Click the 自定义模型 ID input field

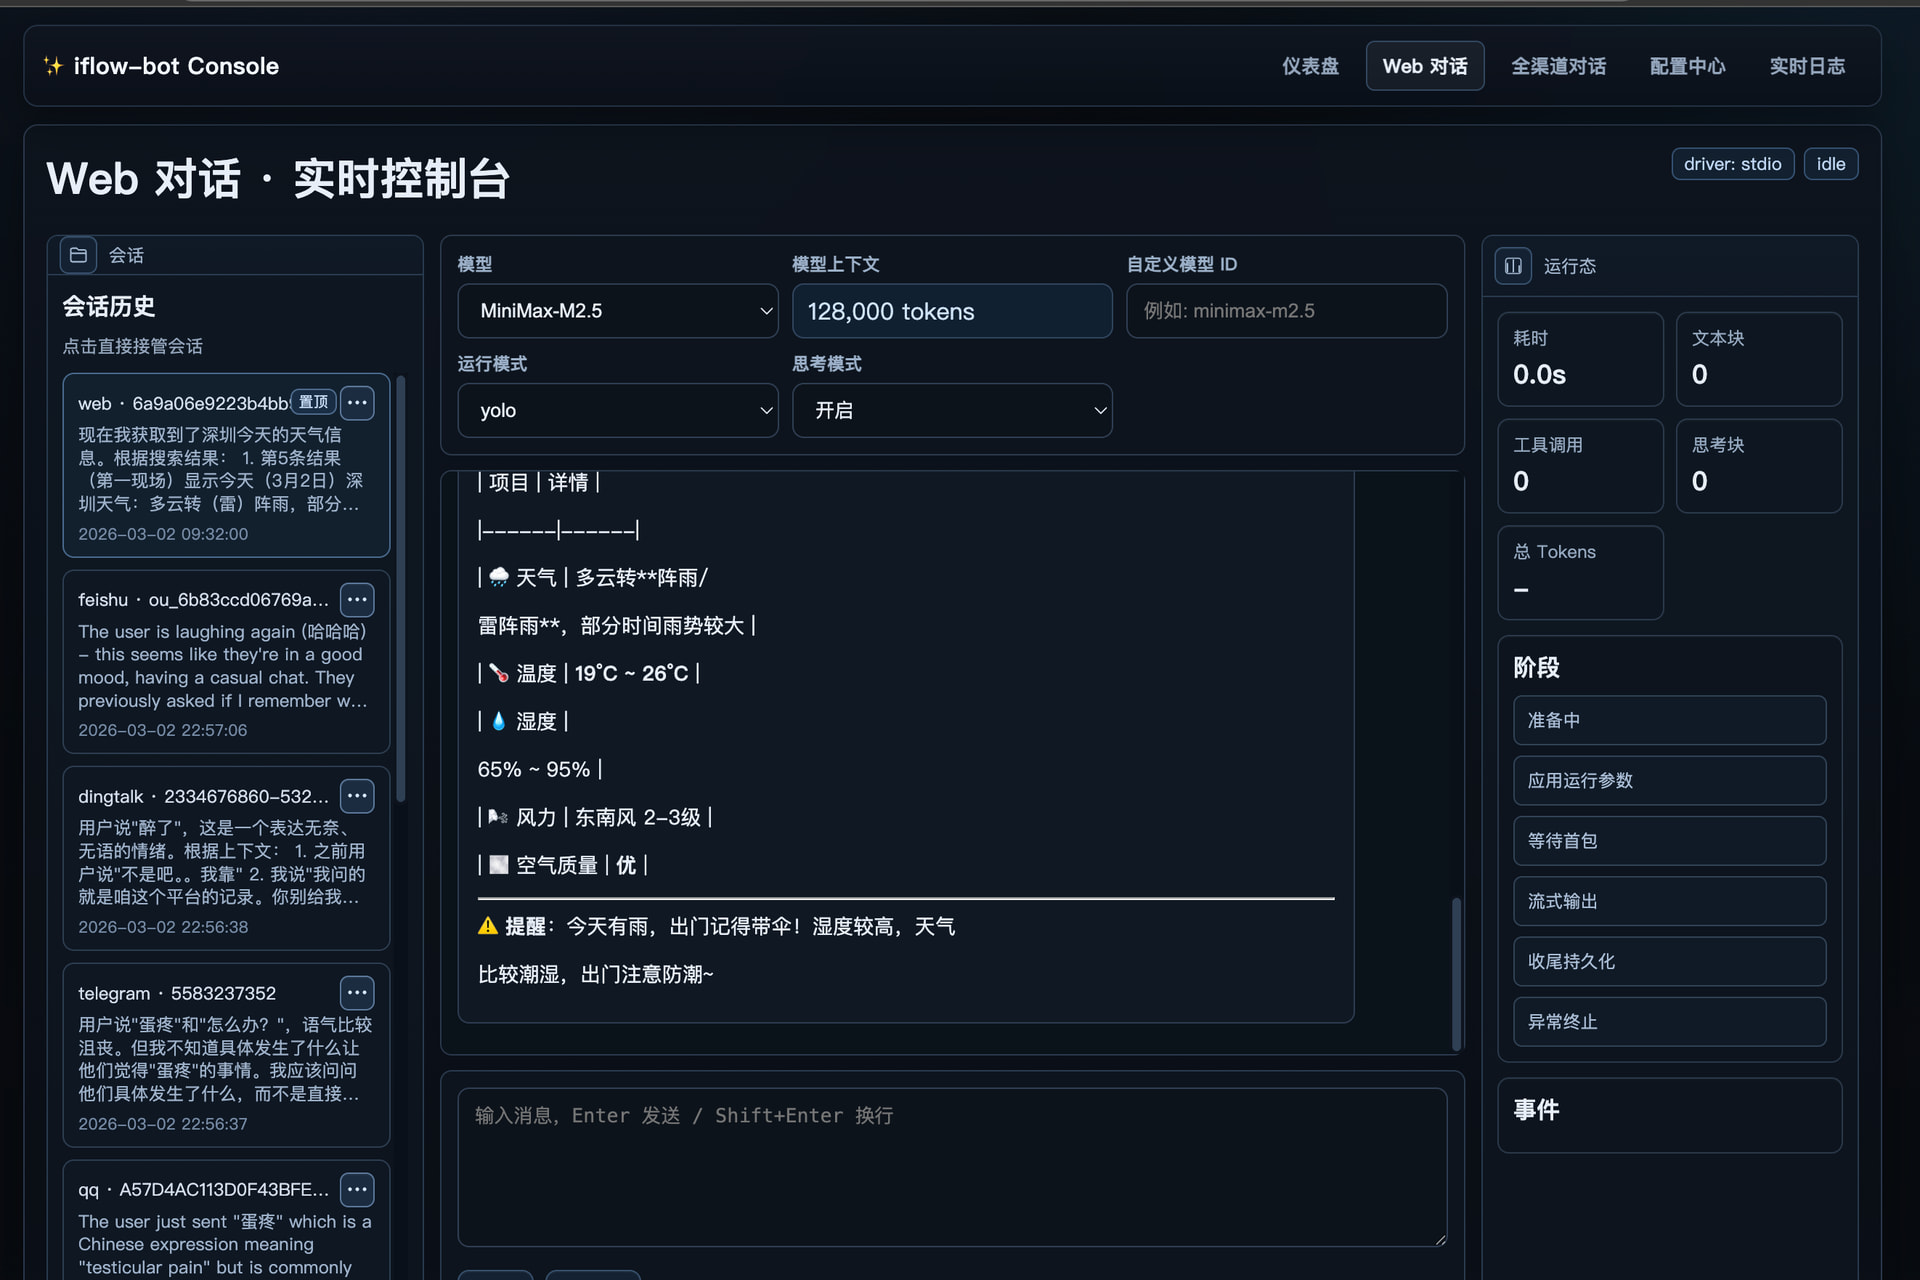(x=1286, y=311)
